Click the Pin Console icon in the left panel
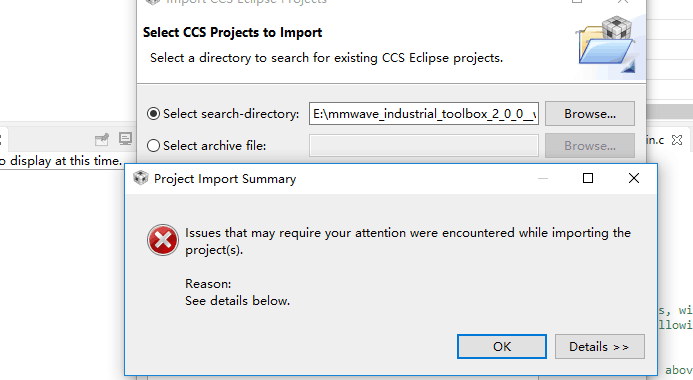Screen dimensions: 693x380 click(x=102, y=140)
